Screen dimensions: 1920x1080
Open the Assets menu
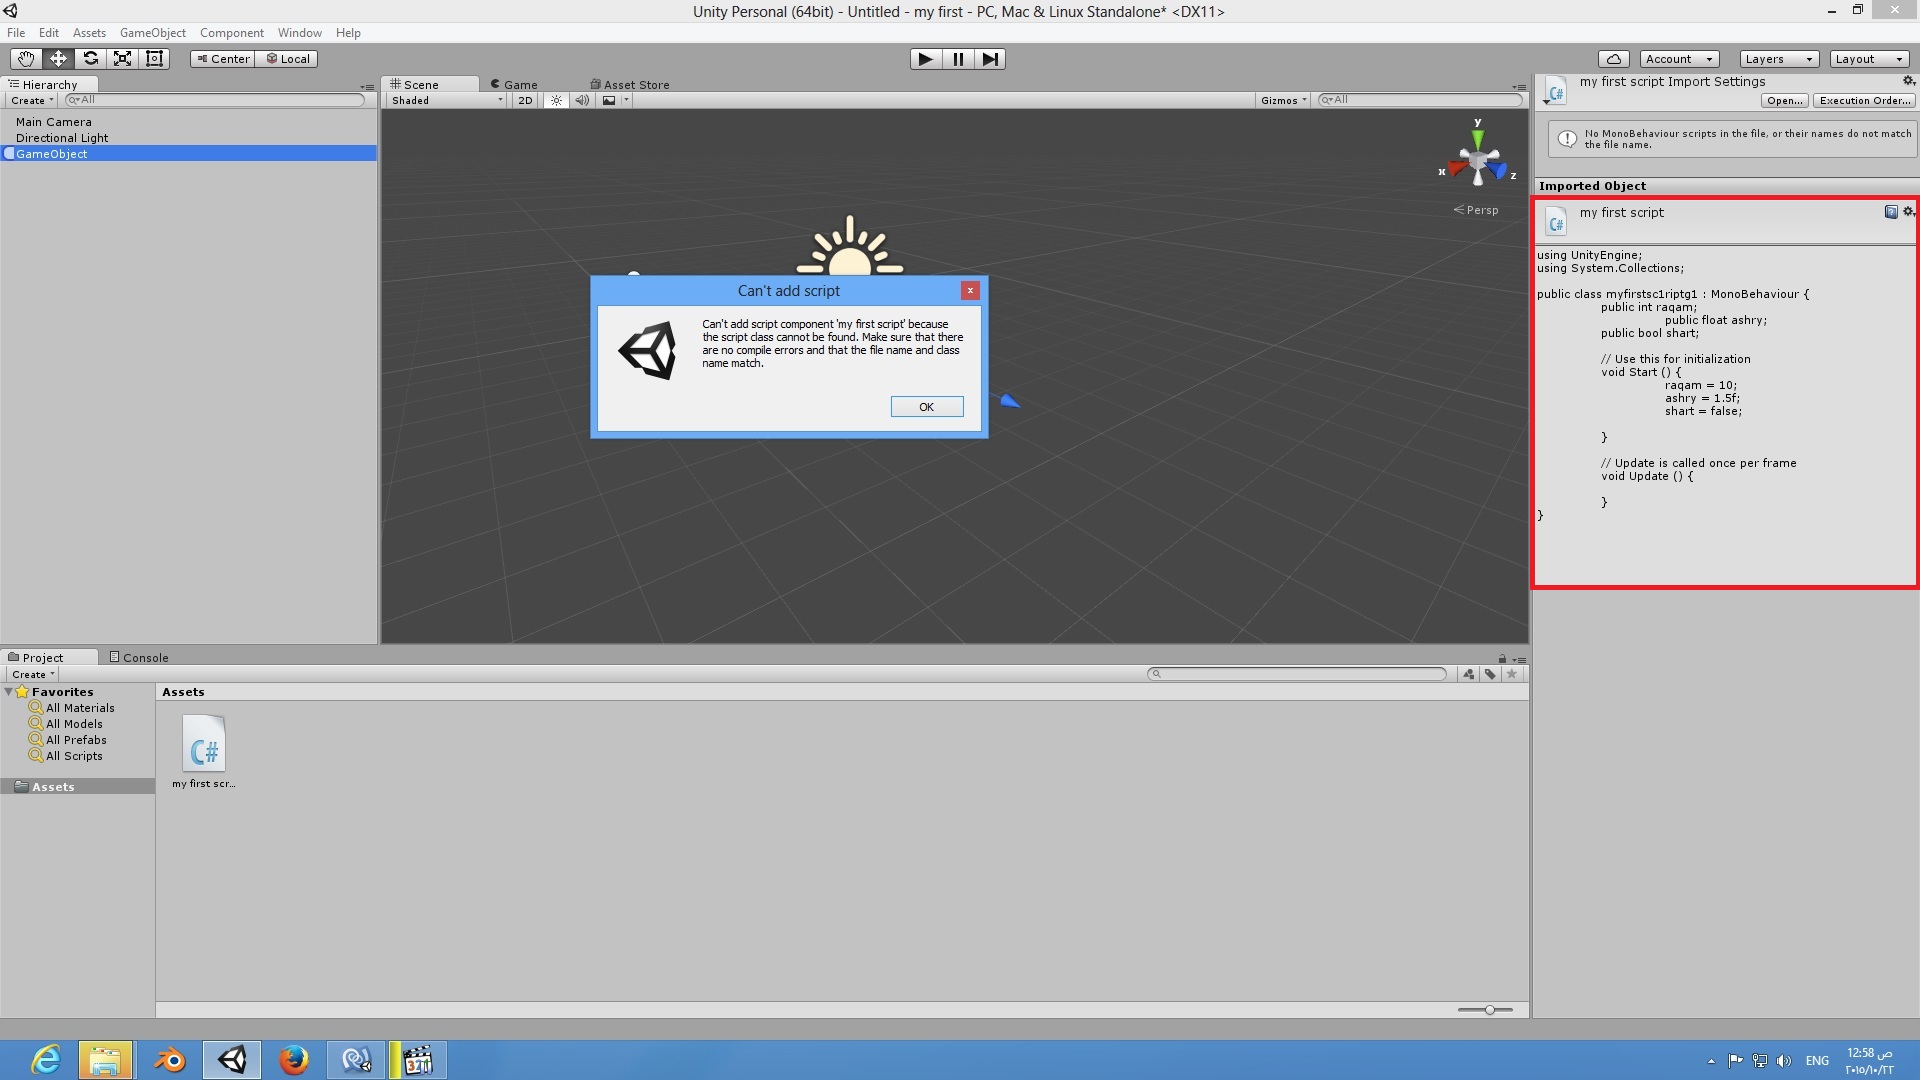(x=89, y=33)
